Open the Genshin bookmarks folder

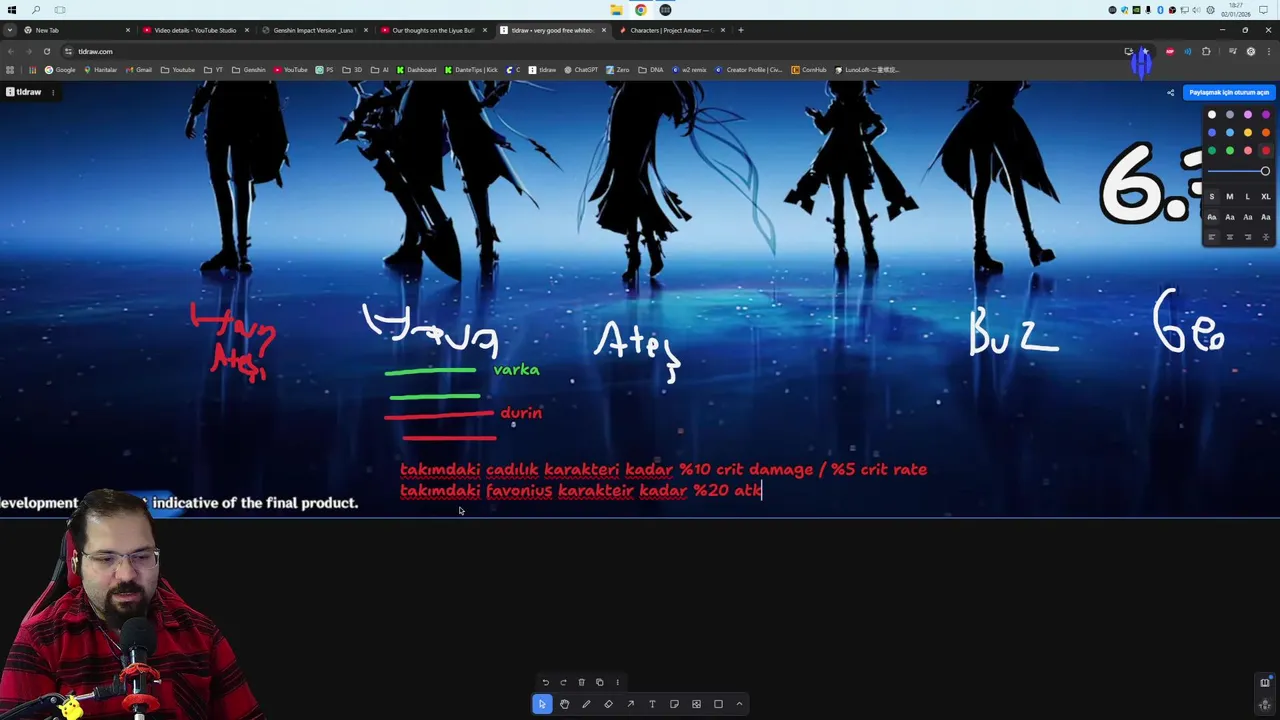pyautogui.click(x=249, y=70)
